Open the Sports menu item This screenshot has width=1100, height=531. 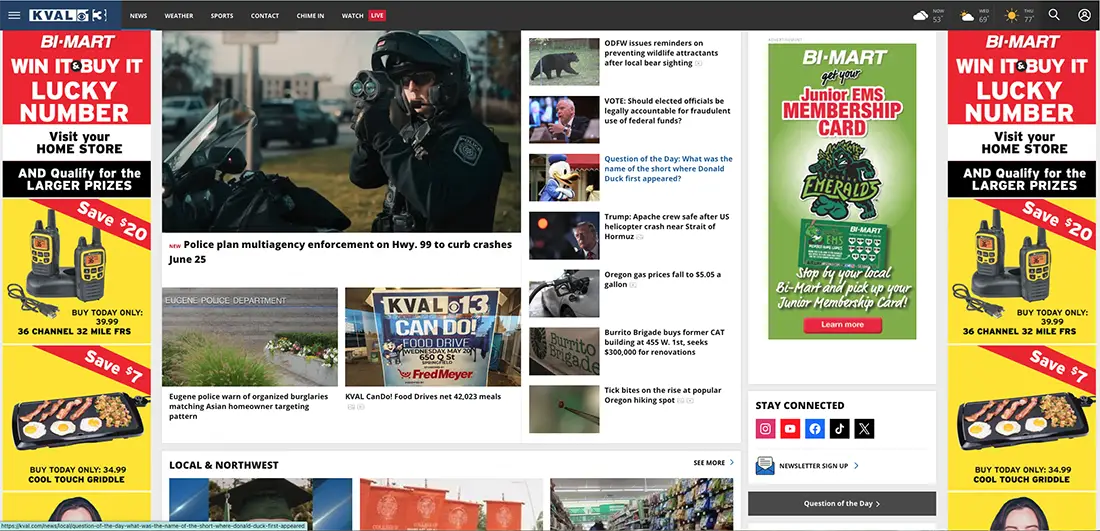(x=222, y=15)
